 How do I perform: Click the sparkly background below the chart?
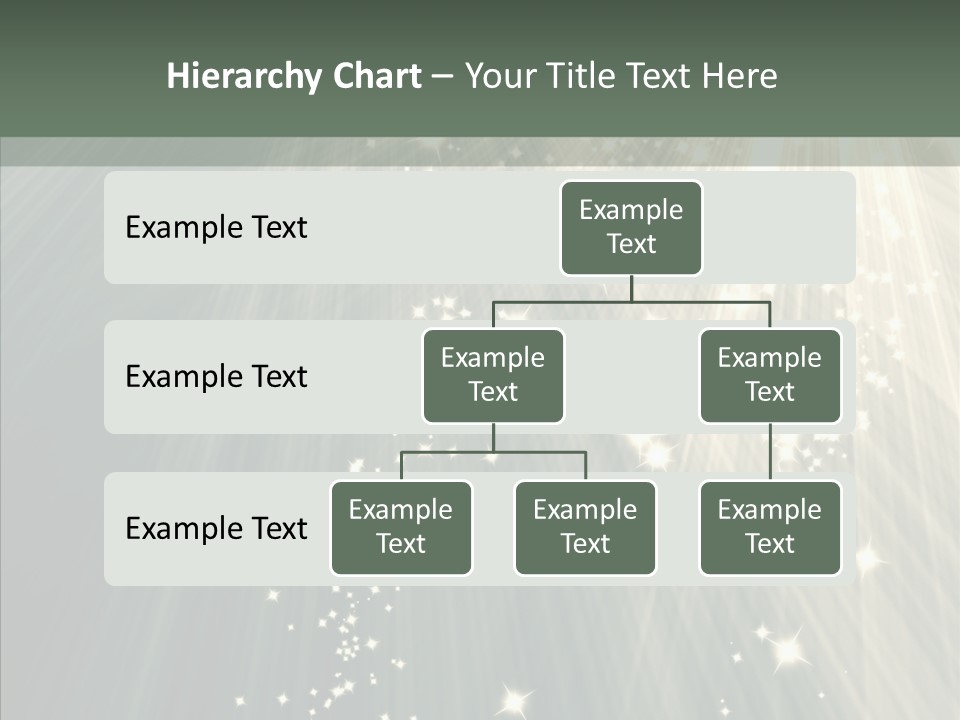480,650
